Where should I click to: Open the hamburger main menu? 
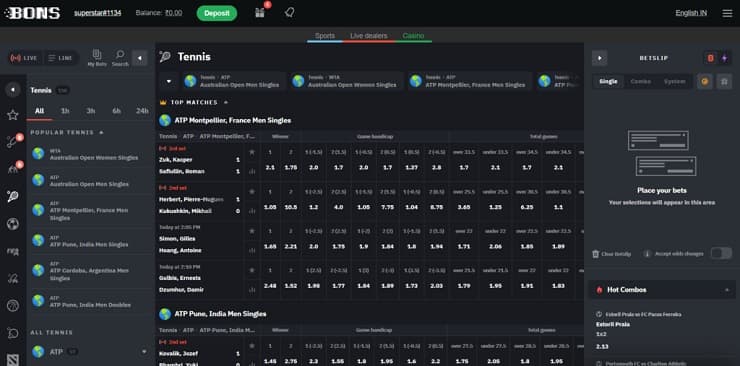[727, 13]
